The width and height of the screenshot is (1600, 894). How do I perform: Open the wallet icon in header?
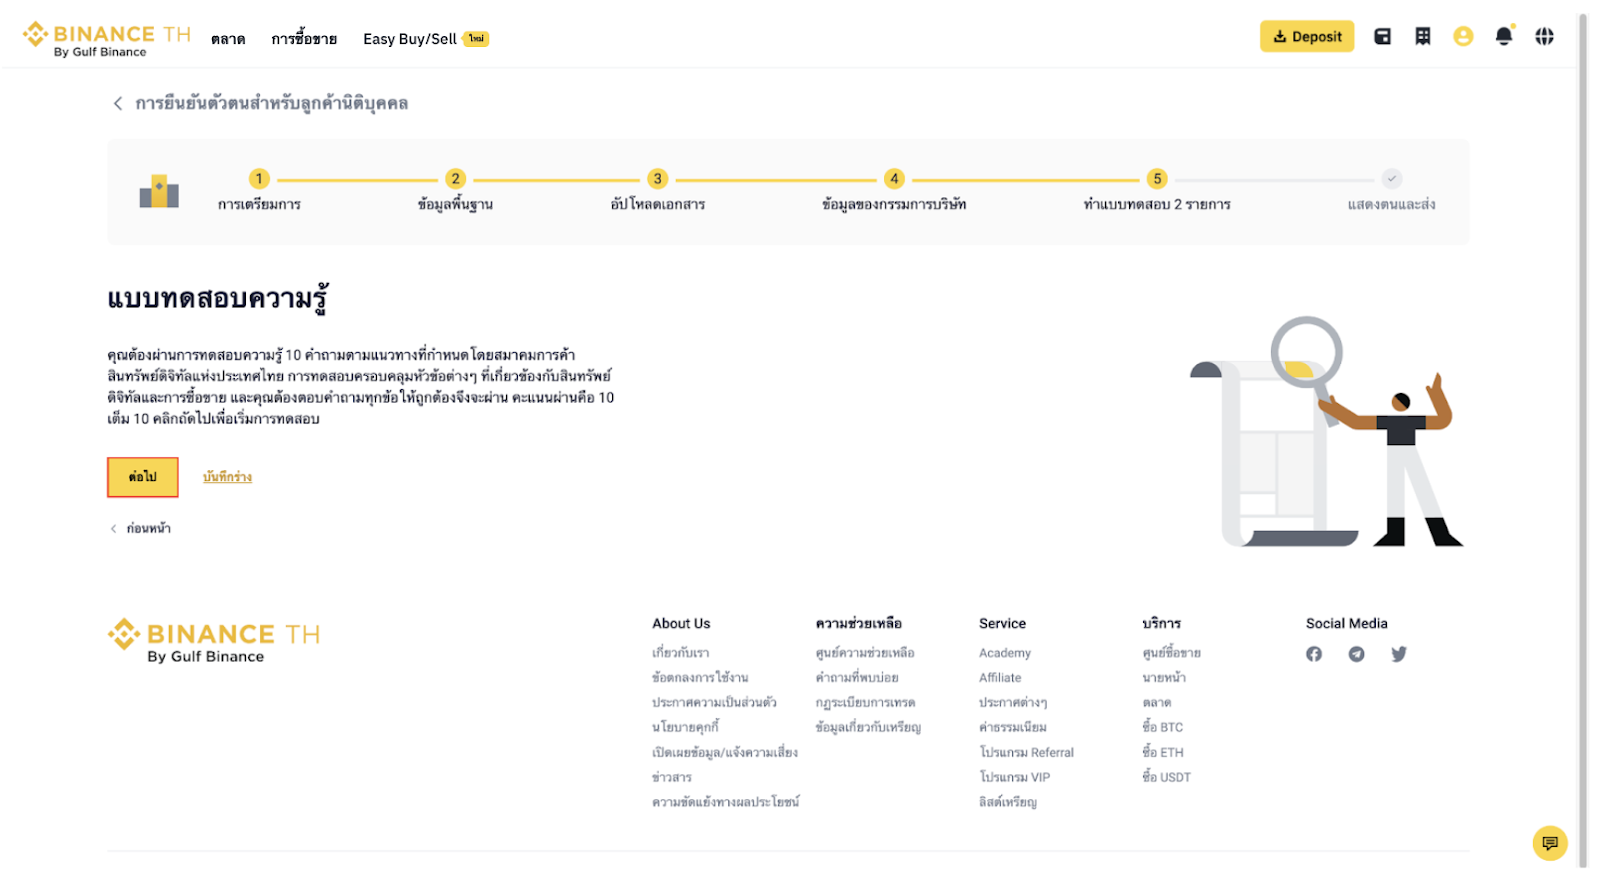click(x=1382, y=37)
